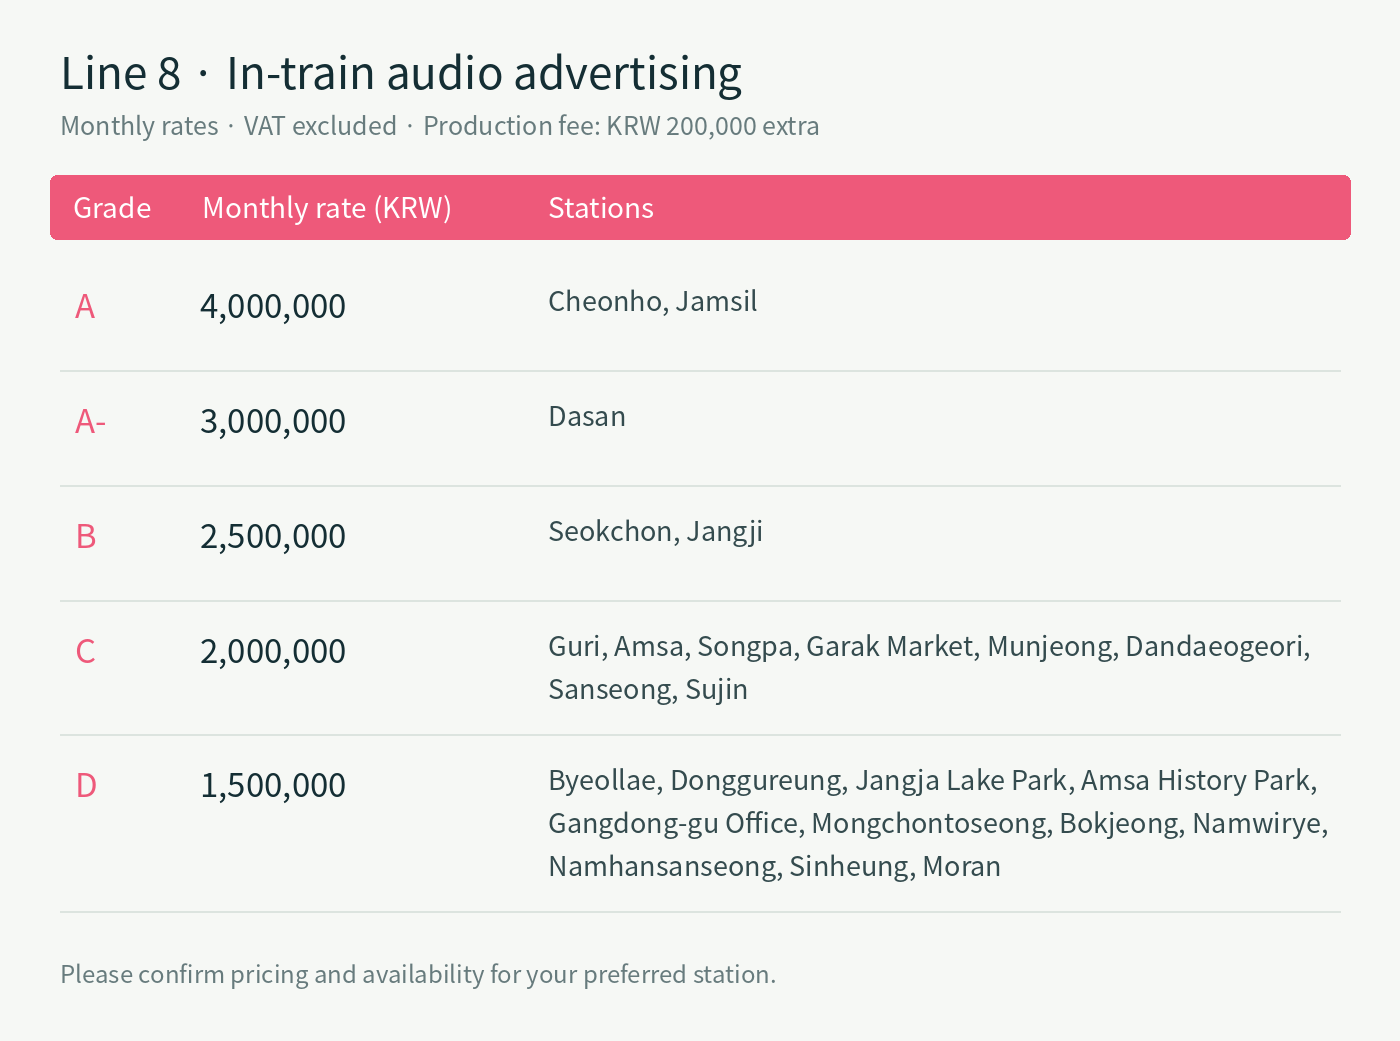Click the 'Dasan' station cell
Image resolution: width=1400 pixels, height=1041 pixels.
click(587, 416)
